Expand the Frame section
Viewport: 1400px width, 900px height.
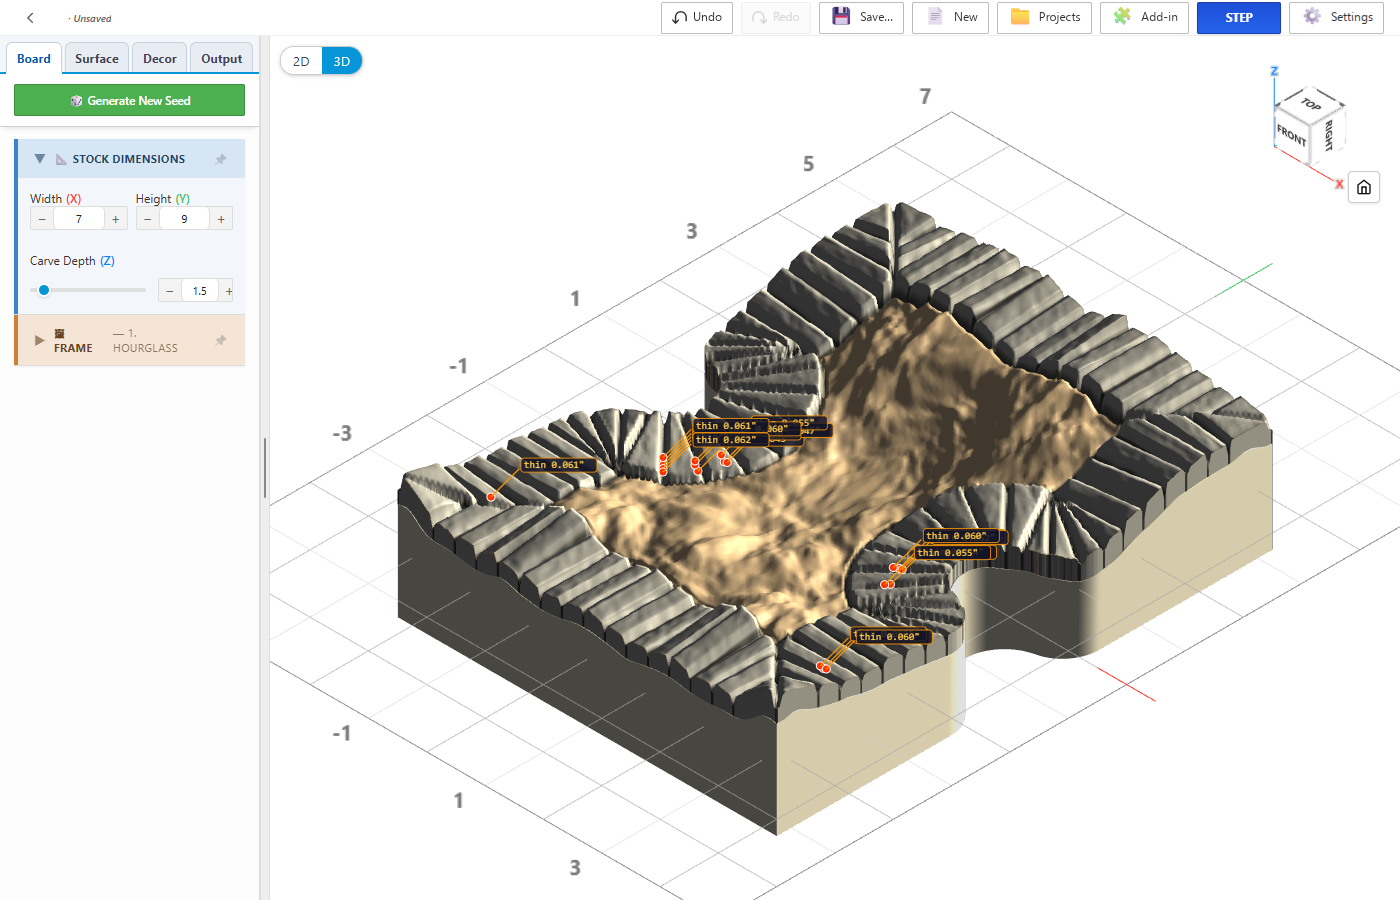point(40,340)
